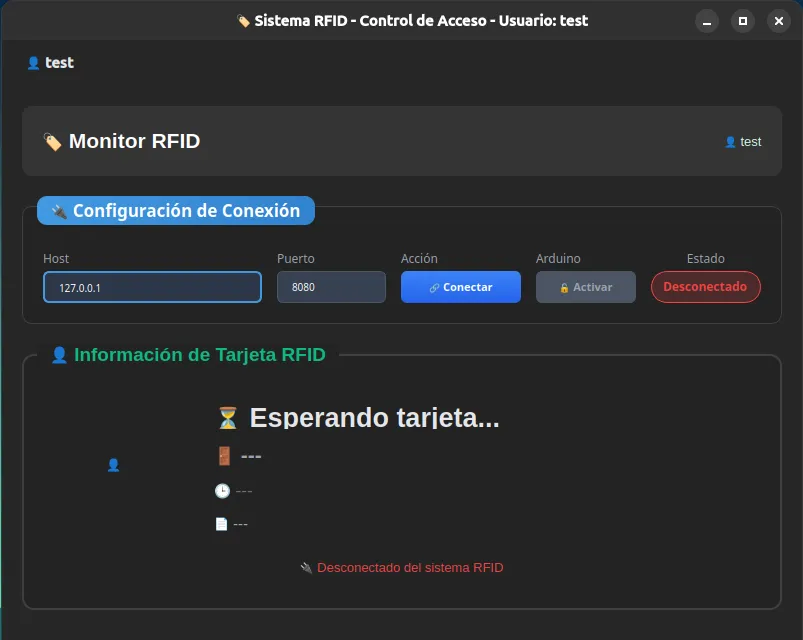This screenshot has width=803, height=640.
Task: Focus the Puerto field containing 8080
Action: [x=331, y=287]
